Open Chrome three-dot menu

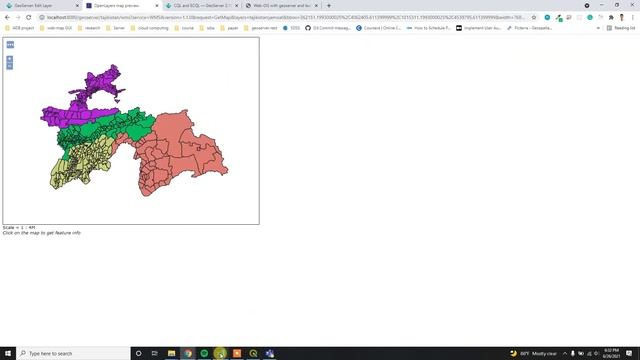633,18
